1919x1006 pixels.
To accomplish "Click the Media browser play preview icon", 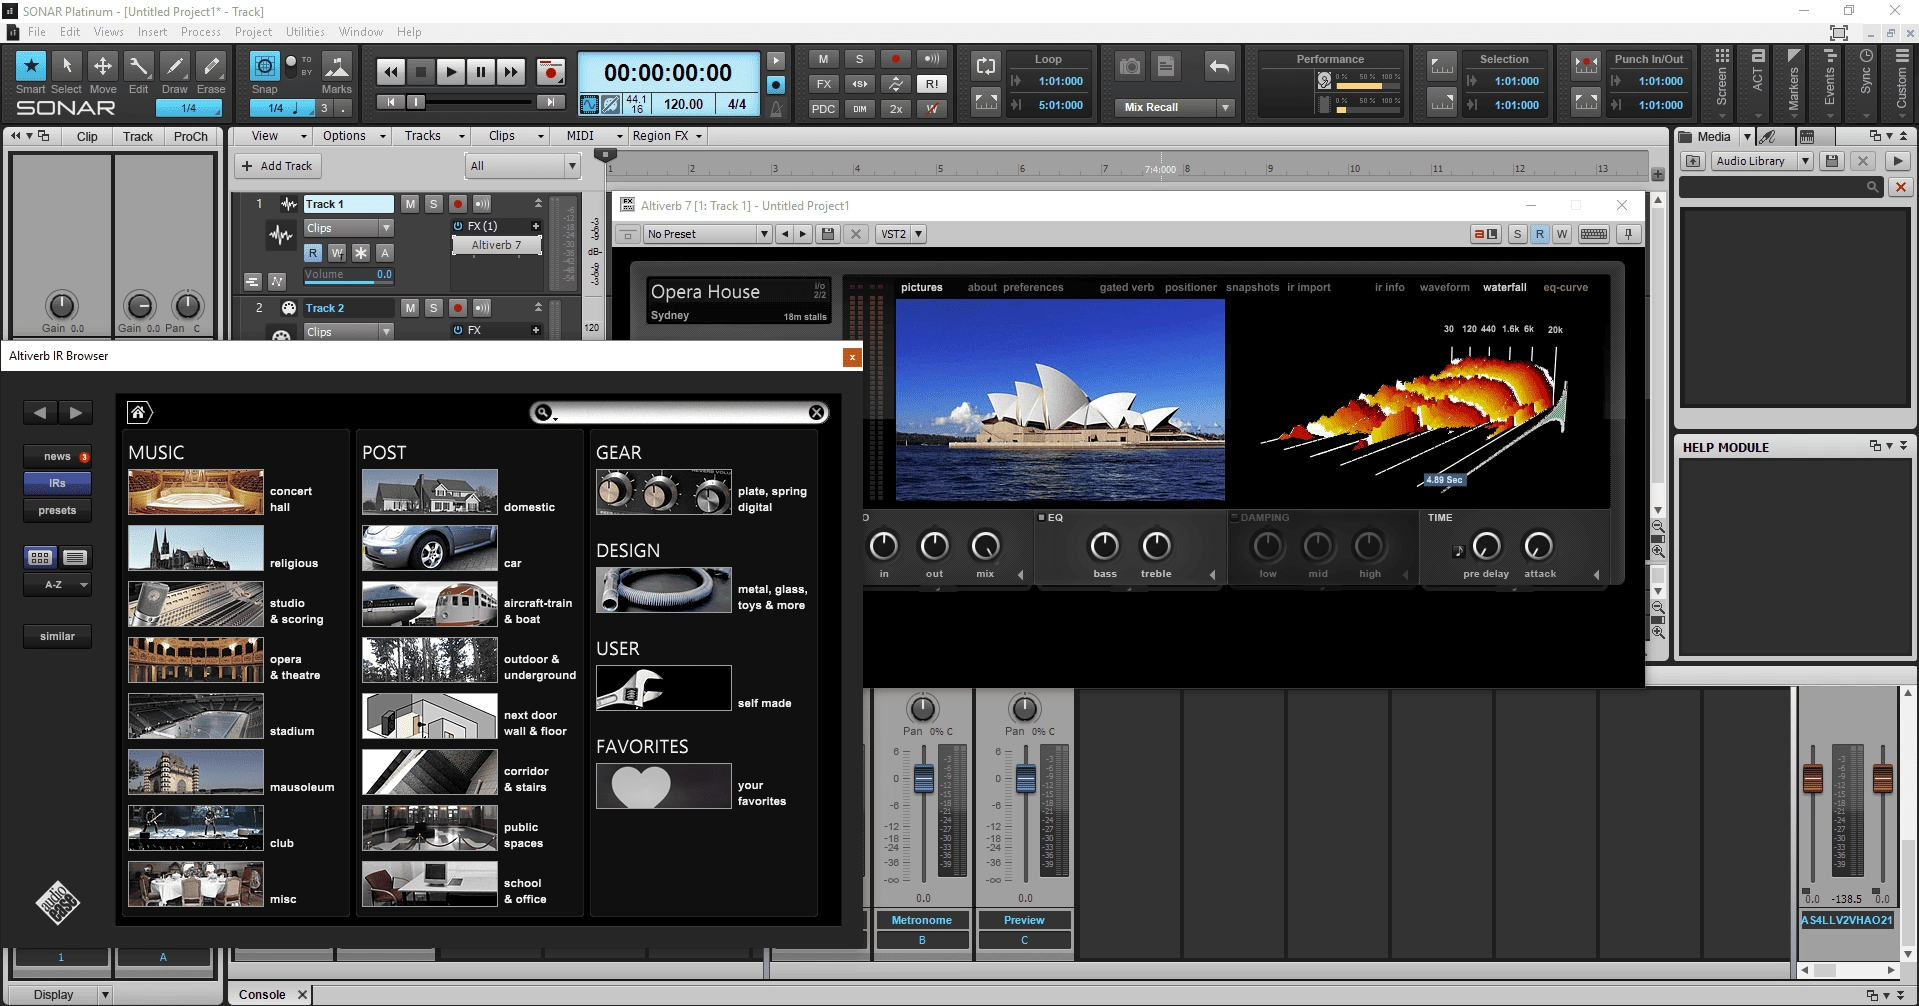I will point(1897,161).
